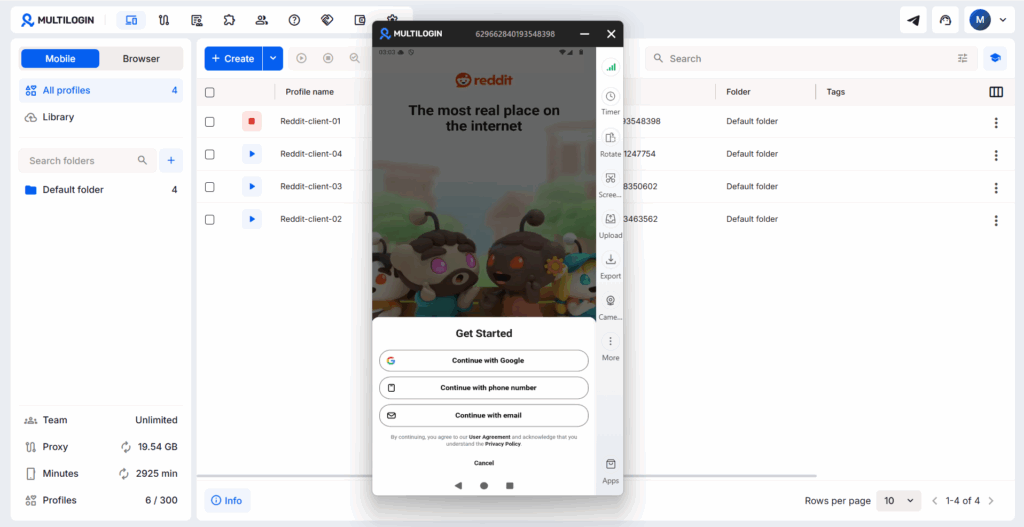This screenshot has height=527, width=1024.
Task: Start the Reddit-client-02 profile
Action: [251, 219]
